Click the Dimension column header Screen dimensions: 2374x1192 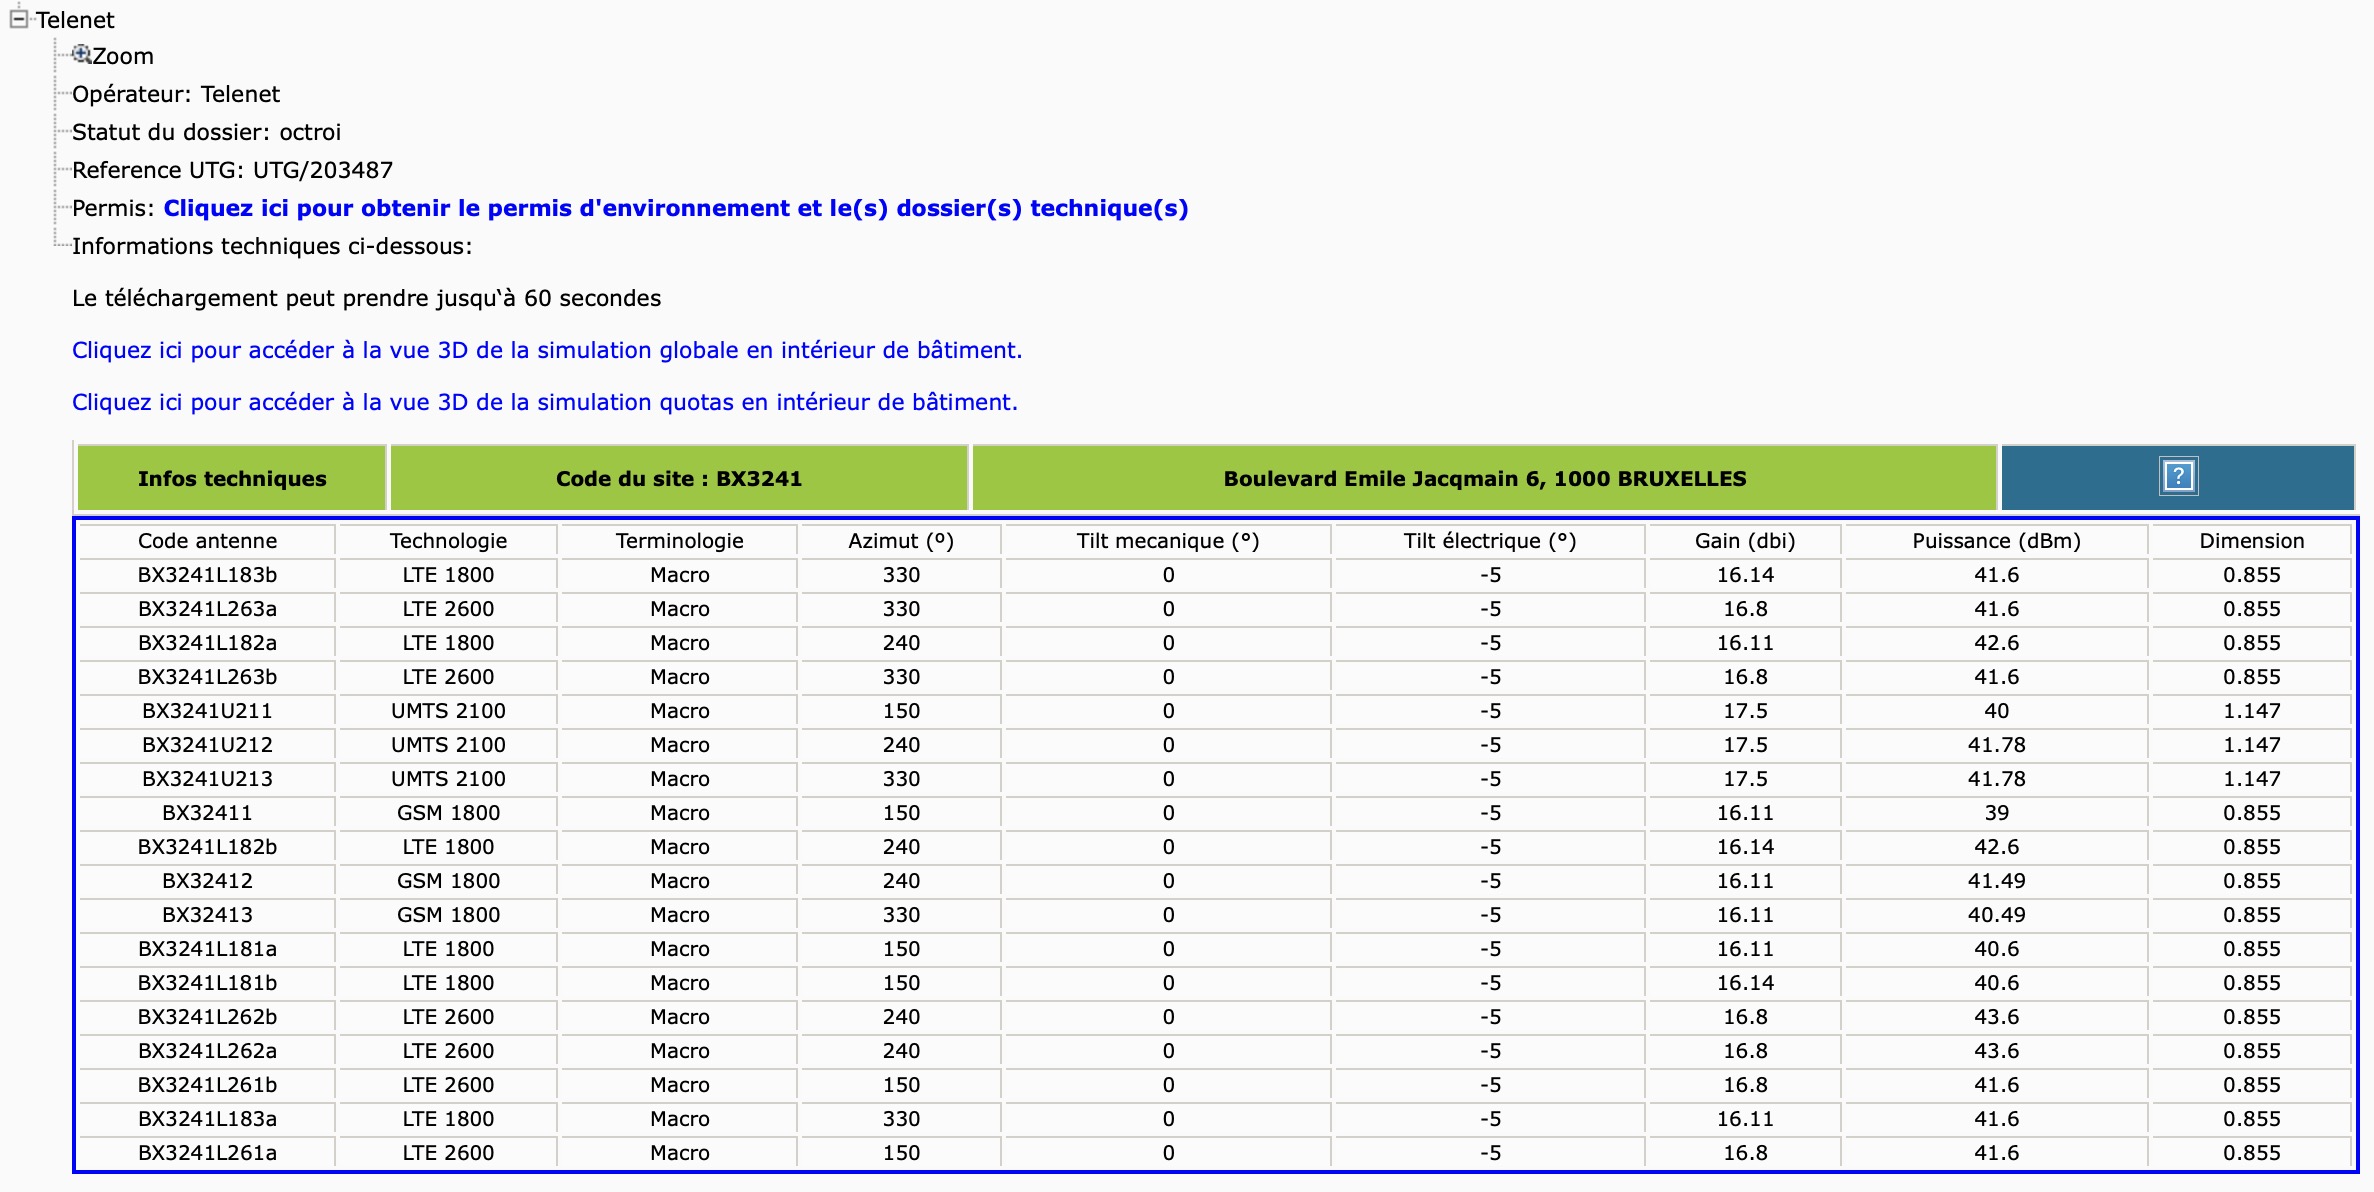(x=2252, y=541)
